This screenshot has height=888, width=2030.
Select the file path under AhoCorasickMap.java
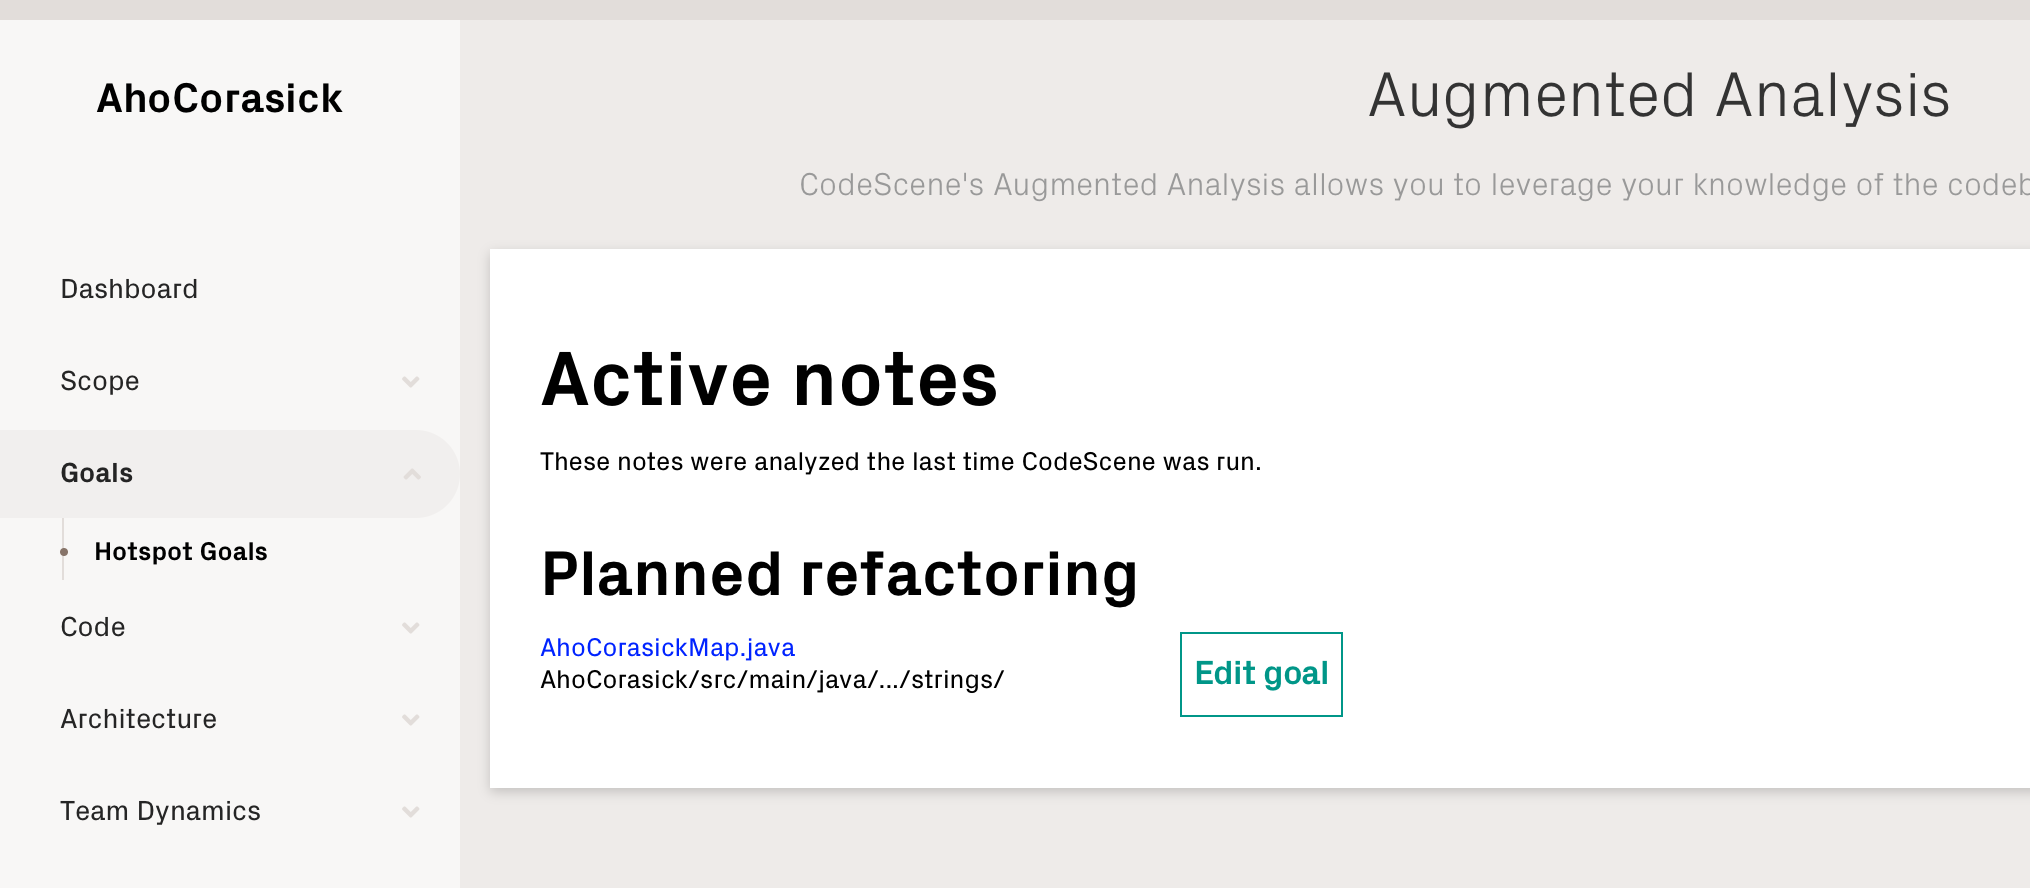772,679
